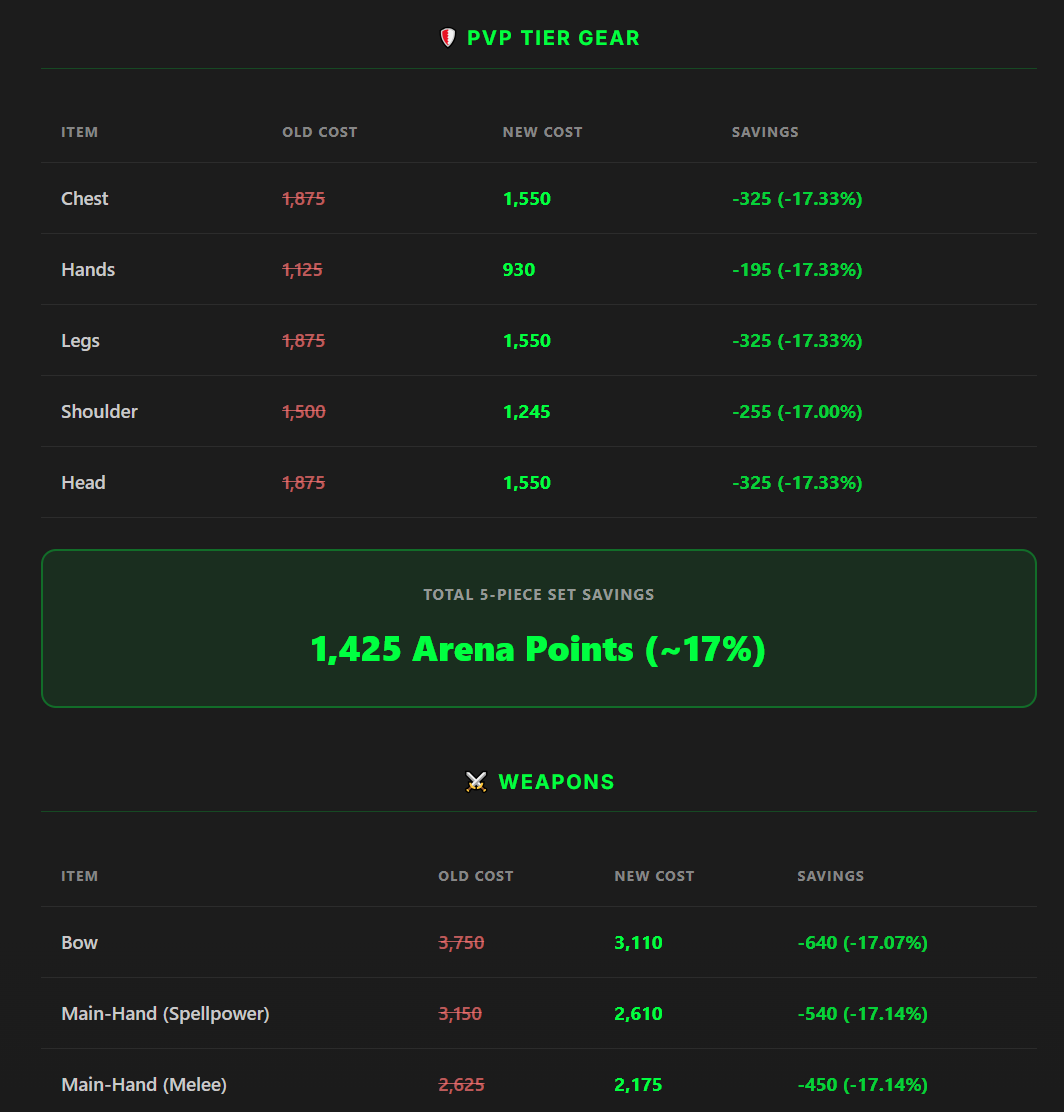The height and width of the screenshot is (1112, 1064).
Task: Click the Hands new cost of 930
Action: (x=519, y=270)
